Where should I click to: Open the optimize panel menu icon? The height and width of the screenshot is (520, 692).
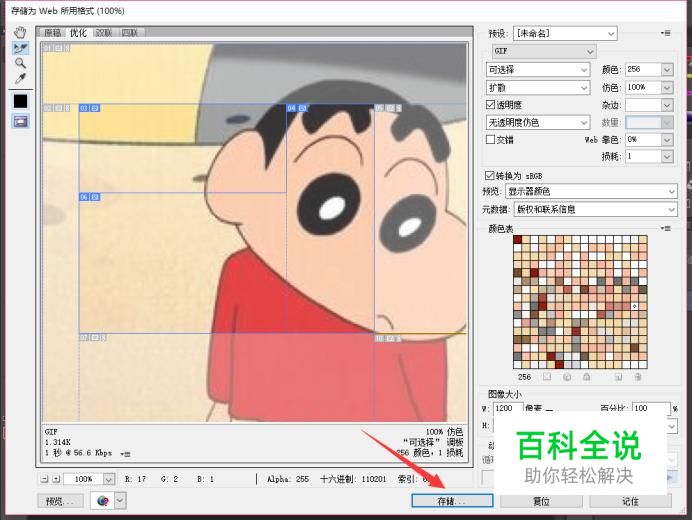[666, 33]
